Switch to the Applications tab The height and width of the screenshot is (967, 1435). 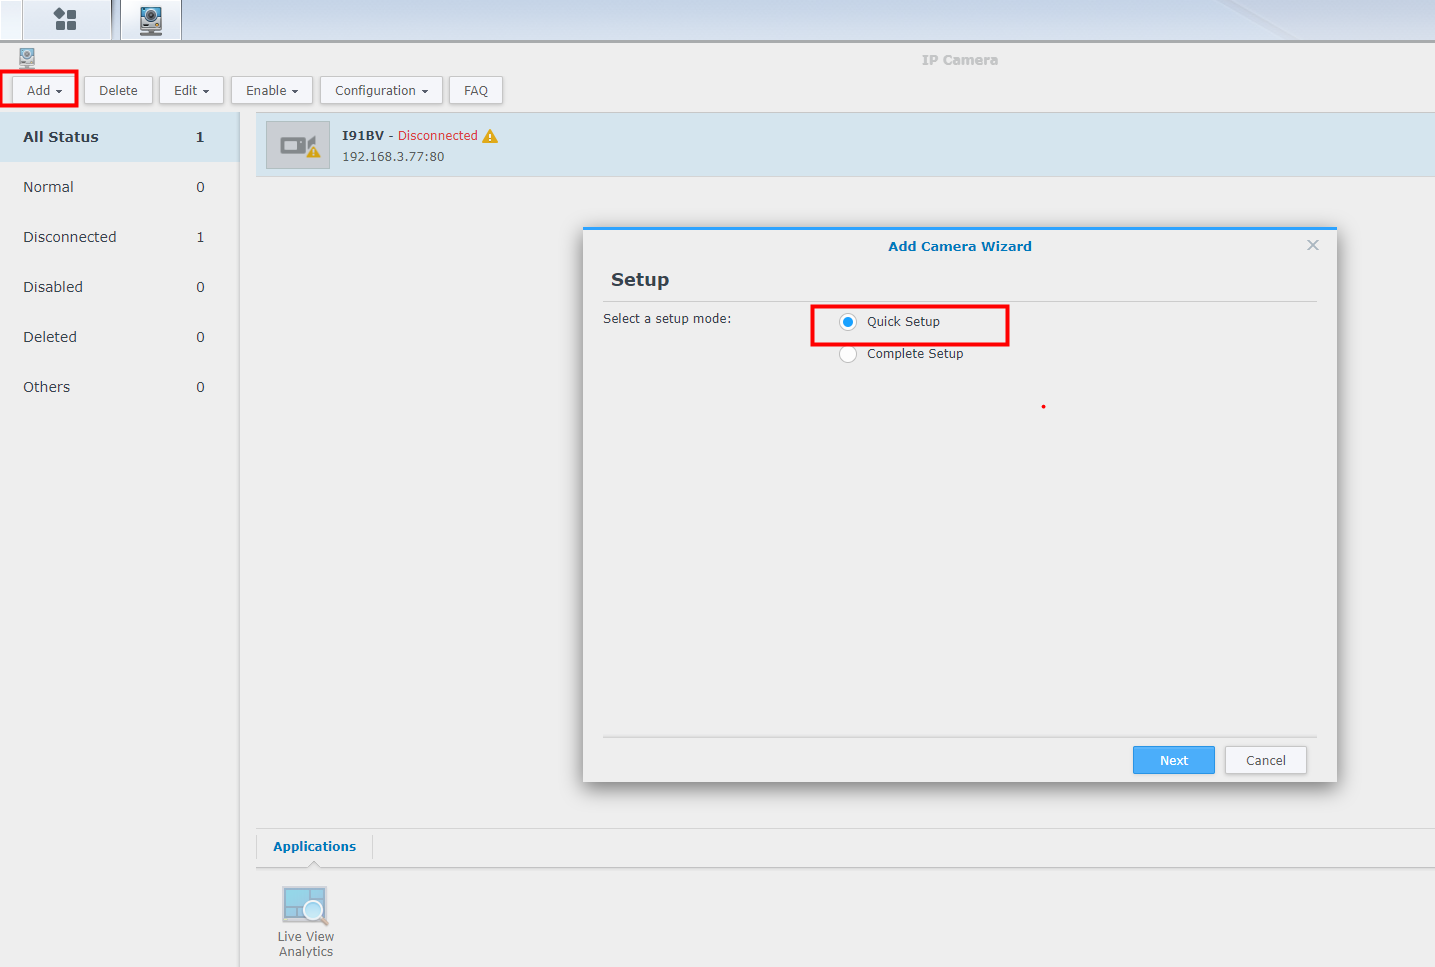(x=314, y=846)
